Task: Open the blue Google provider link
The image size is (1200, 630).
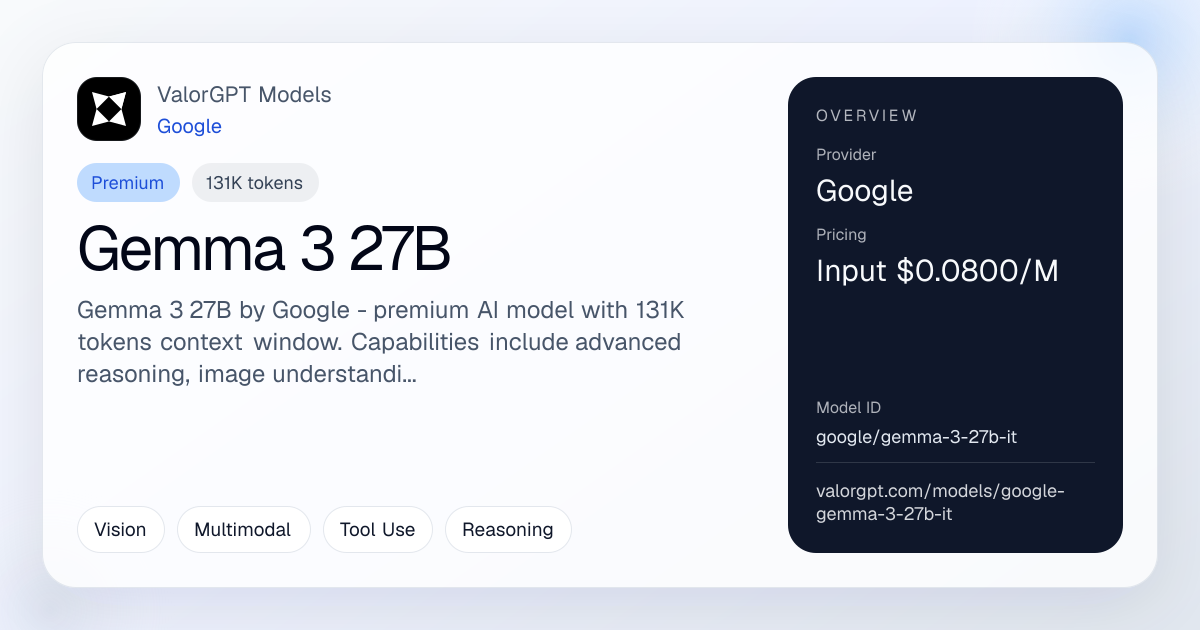Action: pos(189,126)
